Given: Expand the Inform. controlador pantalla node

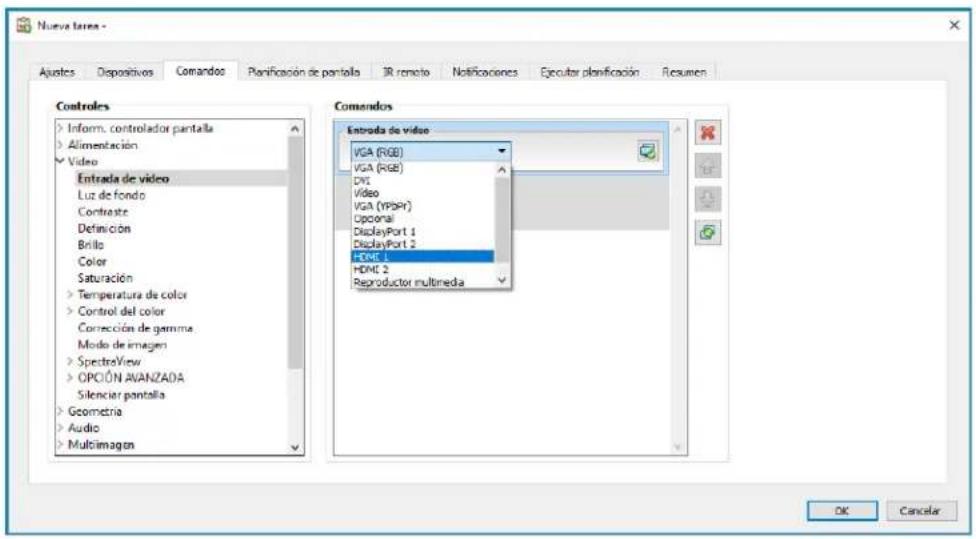Looking at the screenshot, I should coord(60,128).
